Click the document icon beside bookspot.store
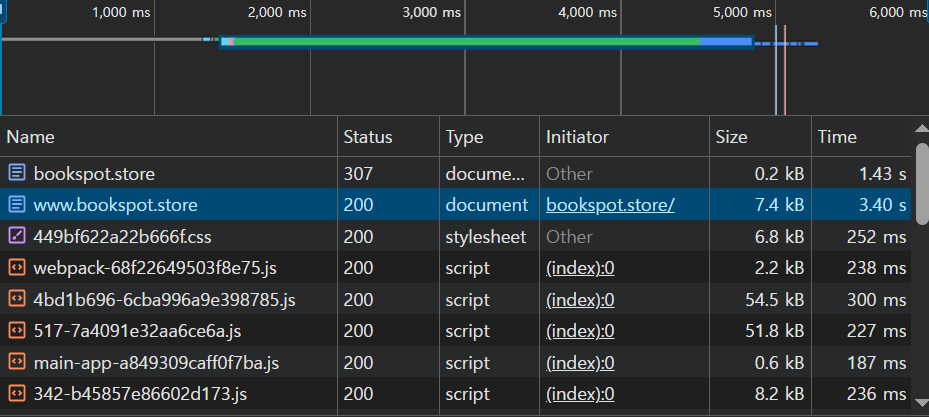Viewport: 929px width, 417px height. pos(17,174)
